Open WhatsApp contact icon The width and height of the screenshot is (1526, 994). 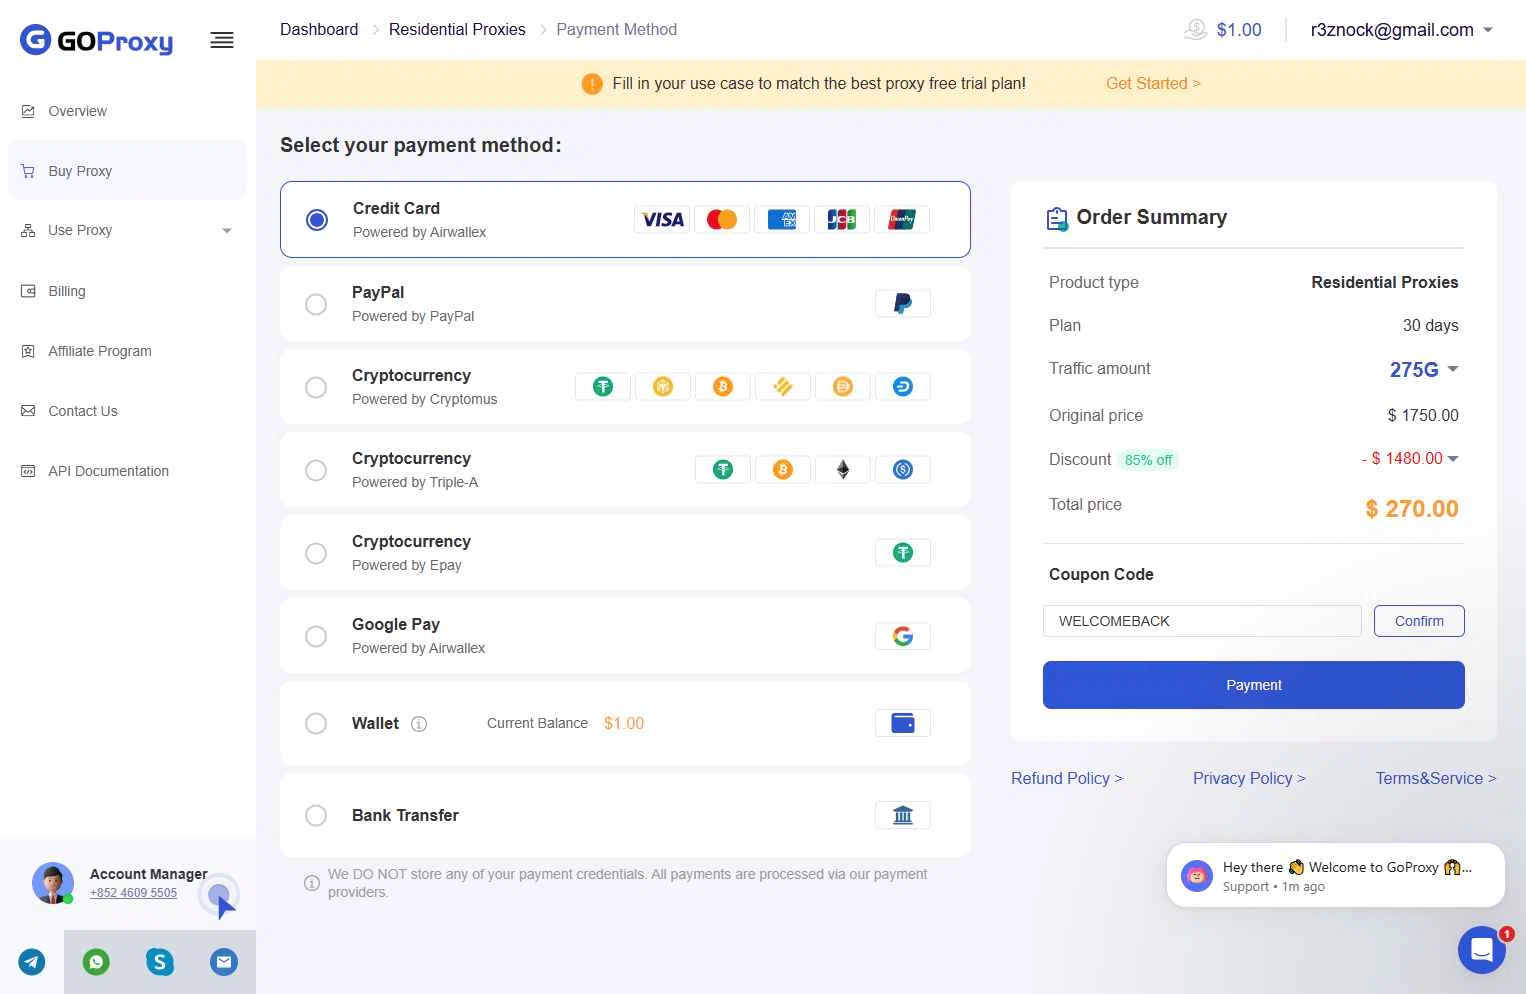(x=96, y=962)
